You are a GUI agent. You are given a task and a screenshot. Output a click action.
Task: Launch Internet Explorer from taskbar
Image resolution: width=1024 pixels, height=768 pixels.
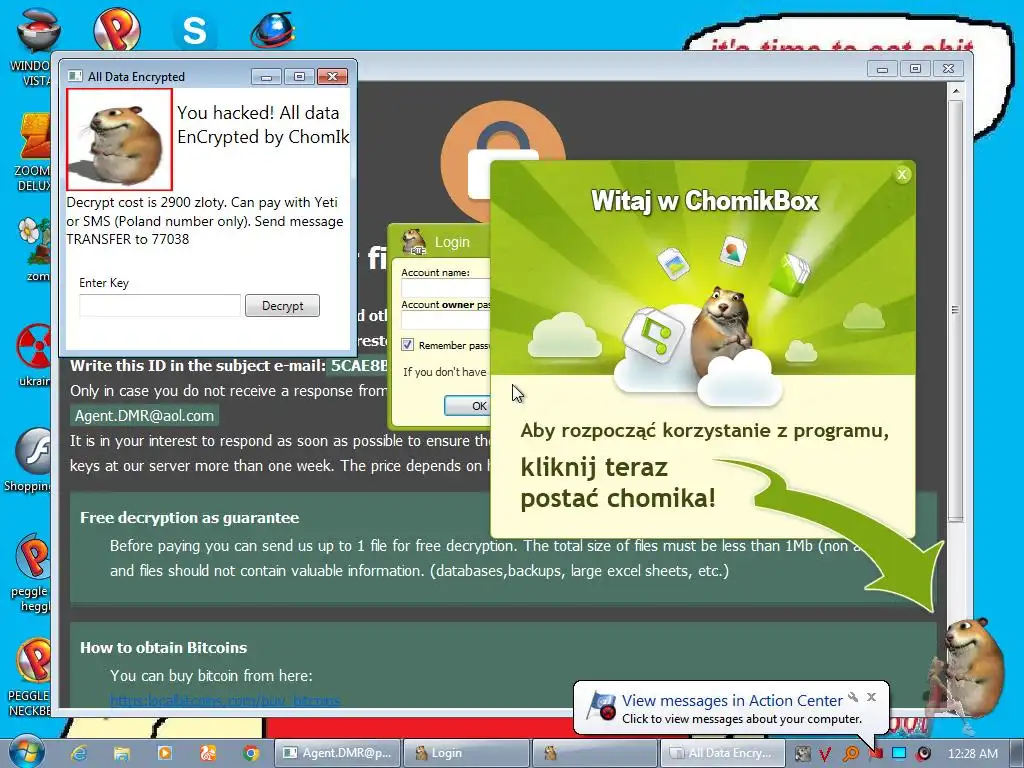79,753
